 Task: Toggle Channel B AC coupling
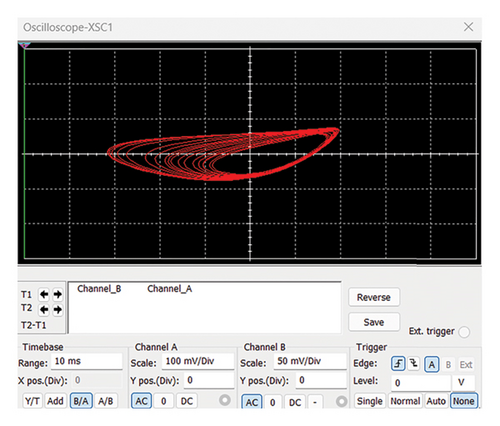252,402
